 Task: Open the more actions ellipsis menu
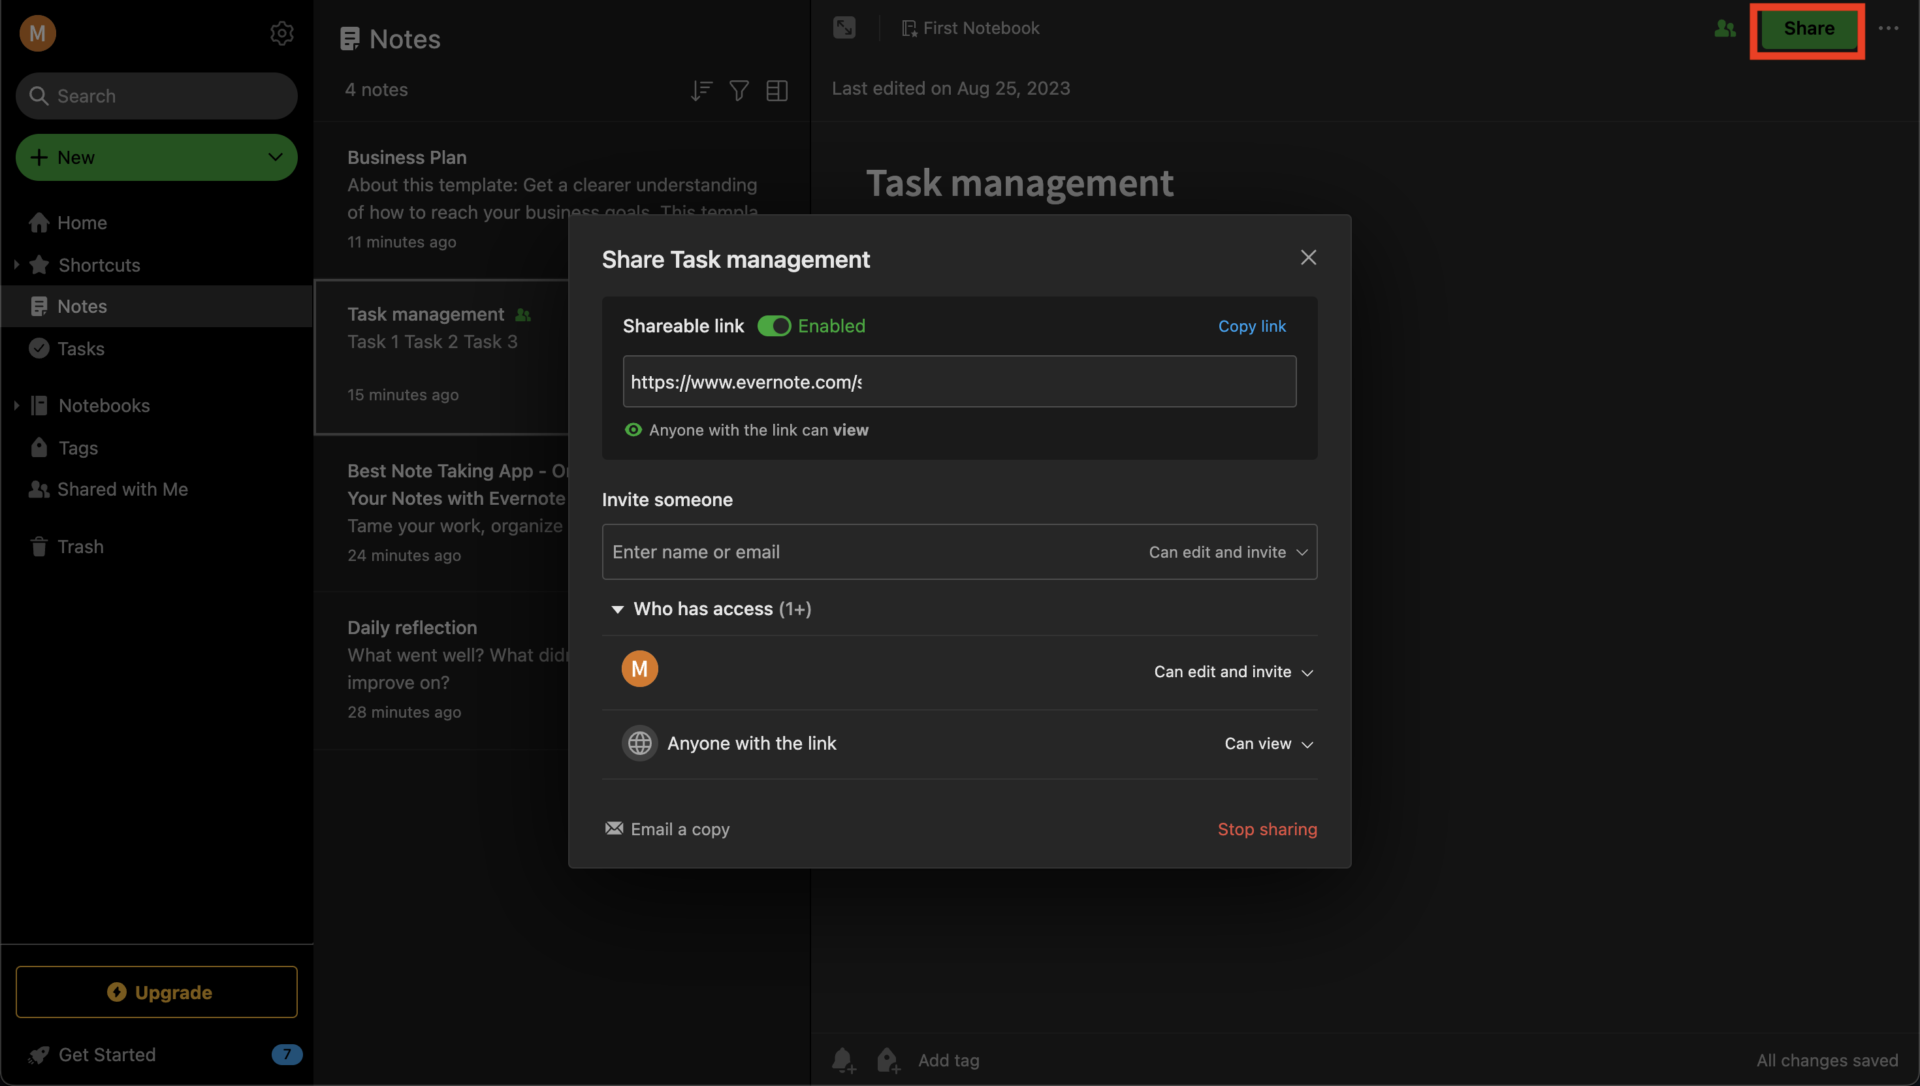click(x=1890, y=28)
